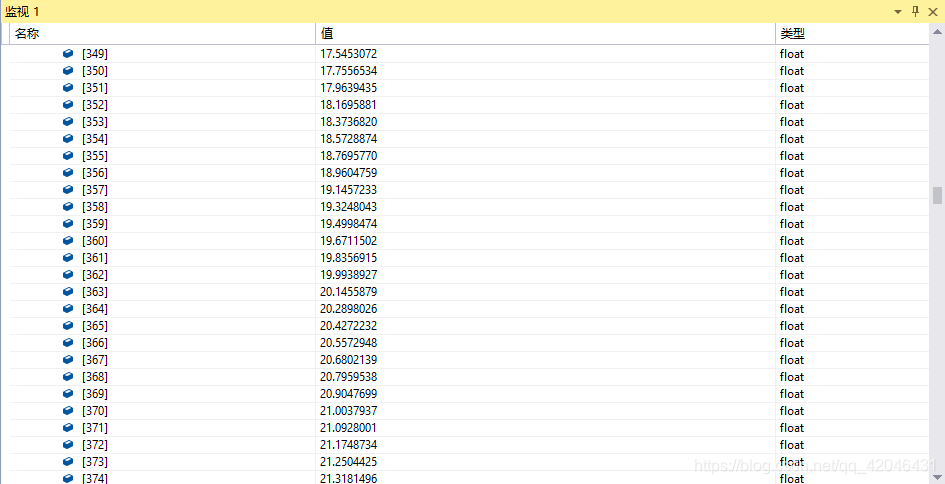Click the blue cube icon of [367]
This screenshot has width=945, height=484.
click(x=68, y=359)
